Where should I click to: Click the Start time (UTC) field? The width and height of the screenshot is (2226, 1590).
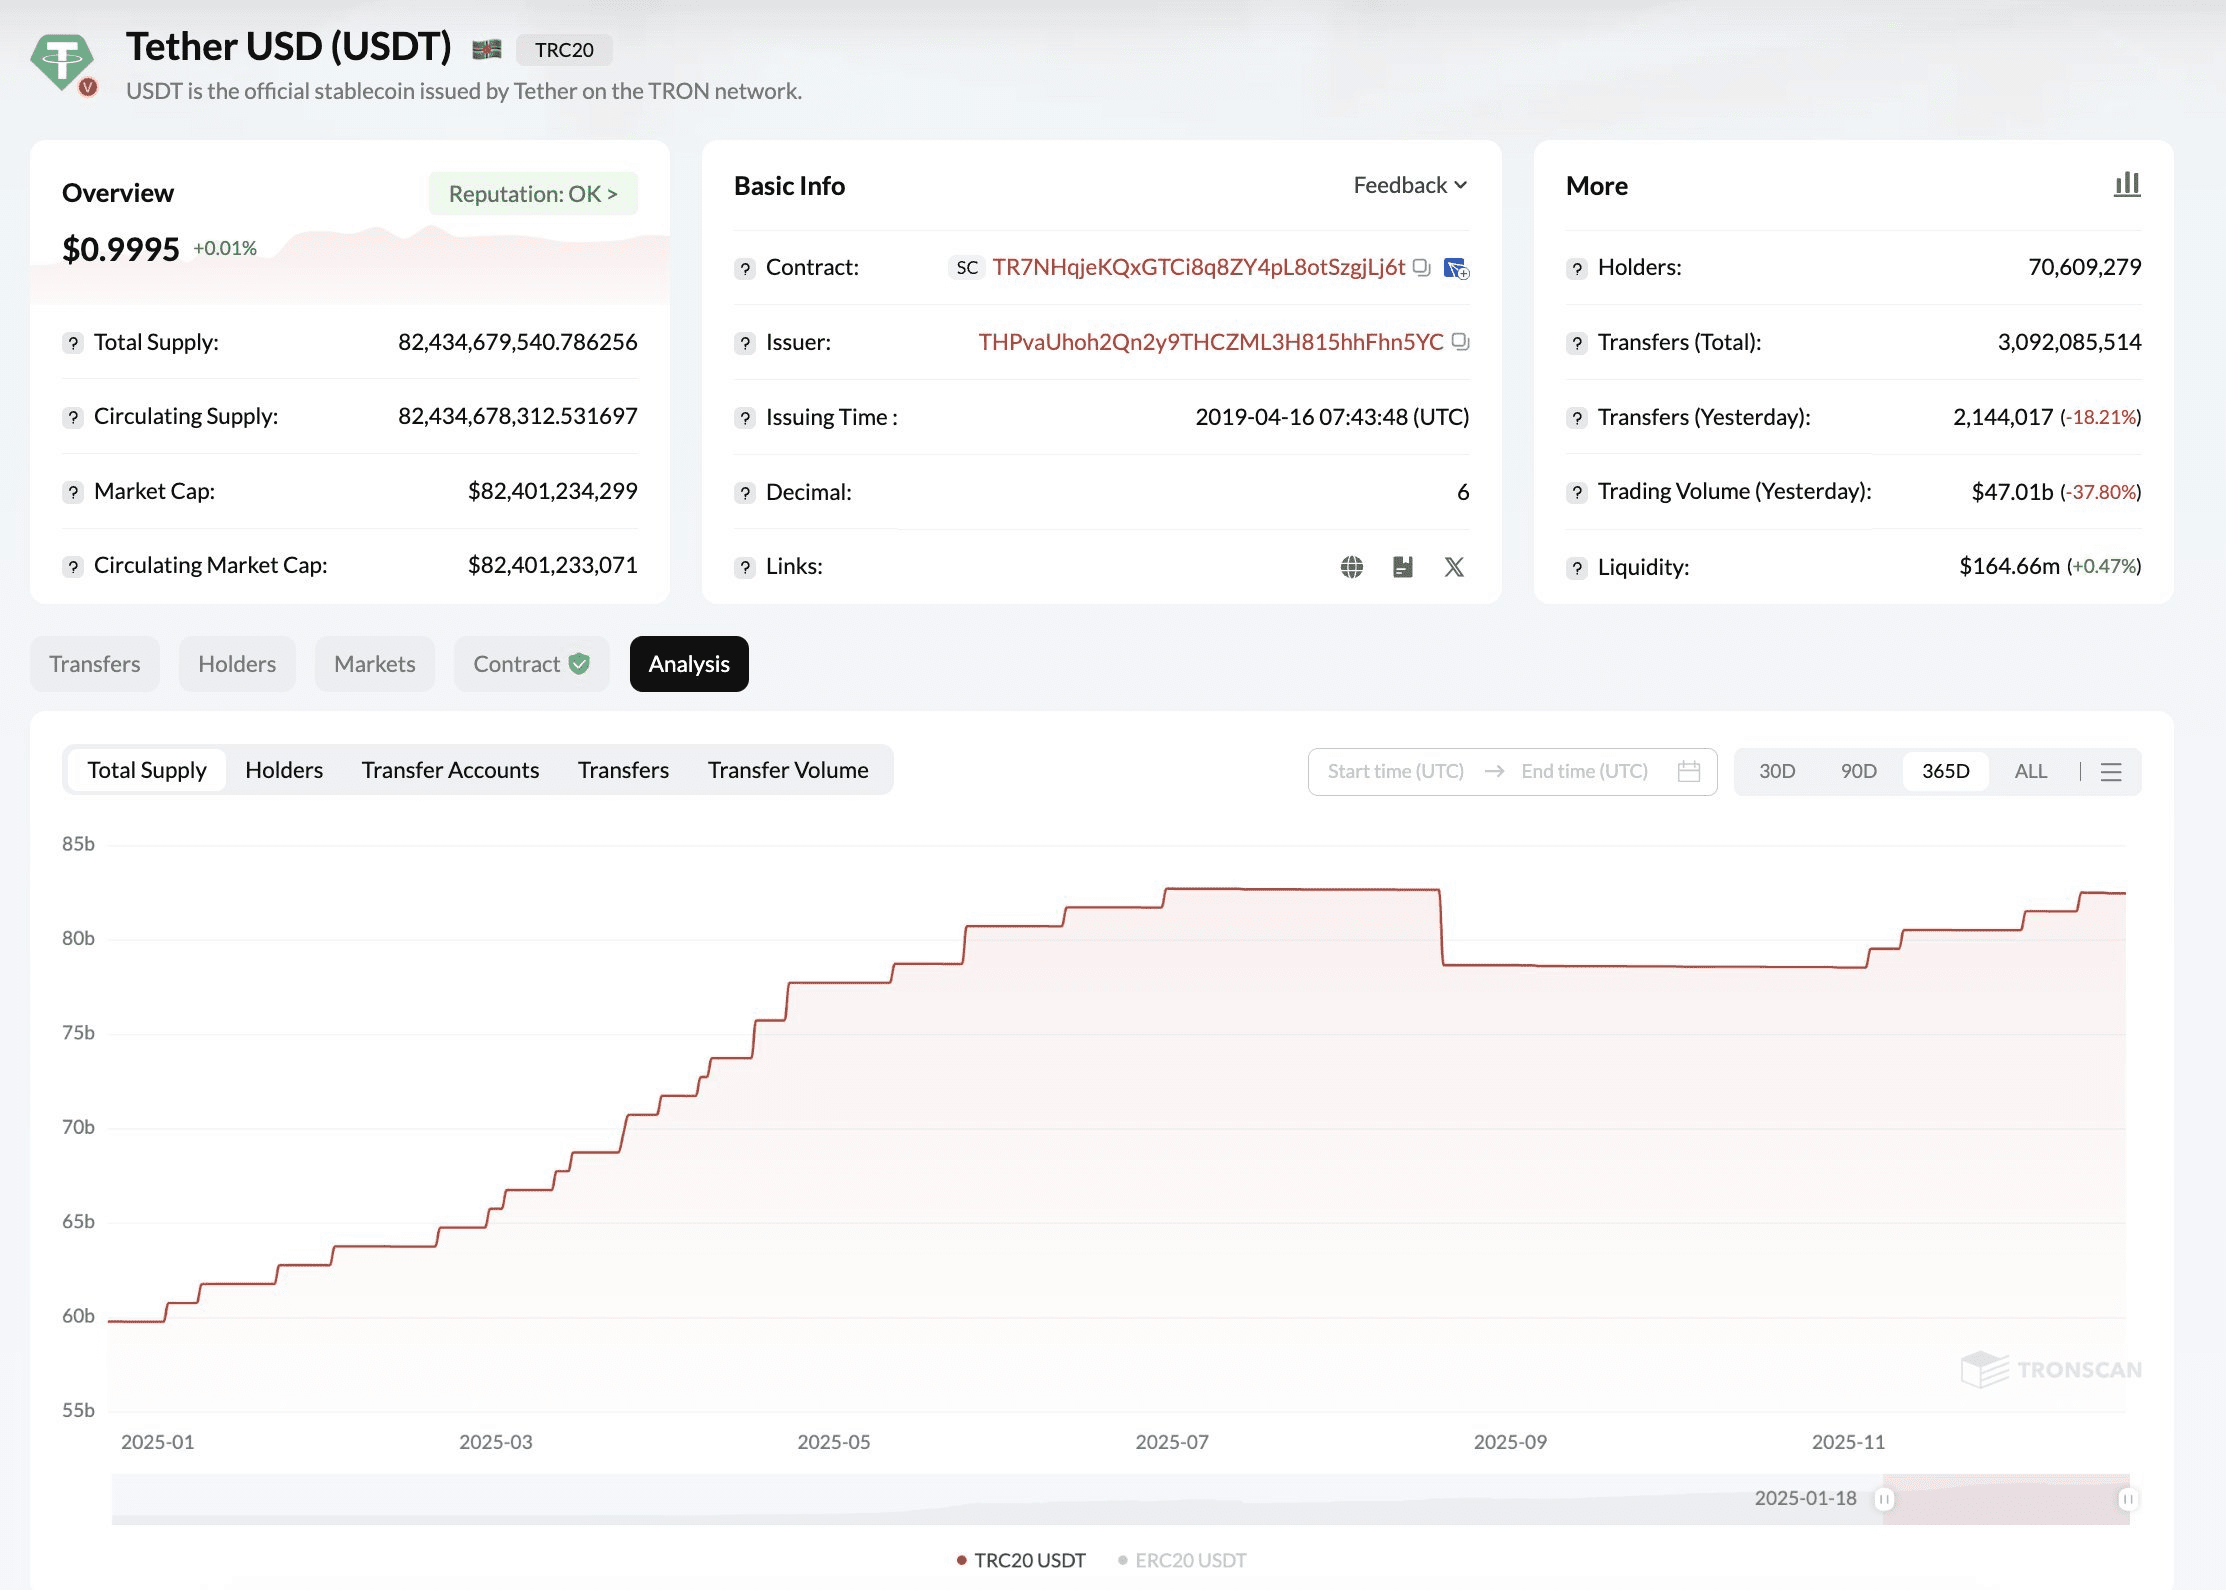(1395, 771)
